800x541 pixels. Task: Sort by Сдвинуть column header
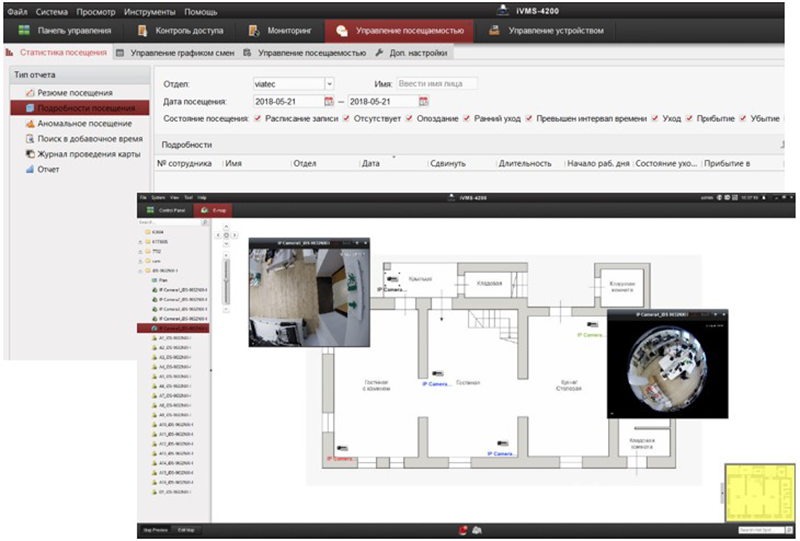click(x=448, y=164)
